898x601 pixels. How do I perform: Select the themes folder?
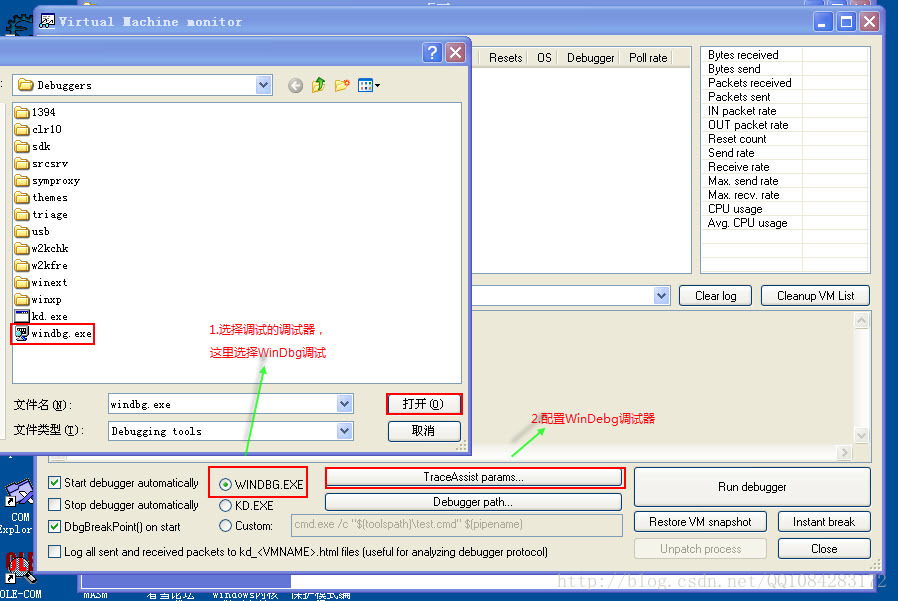41,198
